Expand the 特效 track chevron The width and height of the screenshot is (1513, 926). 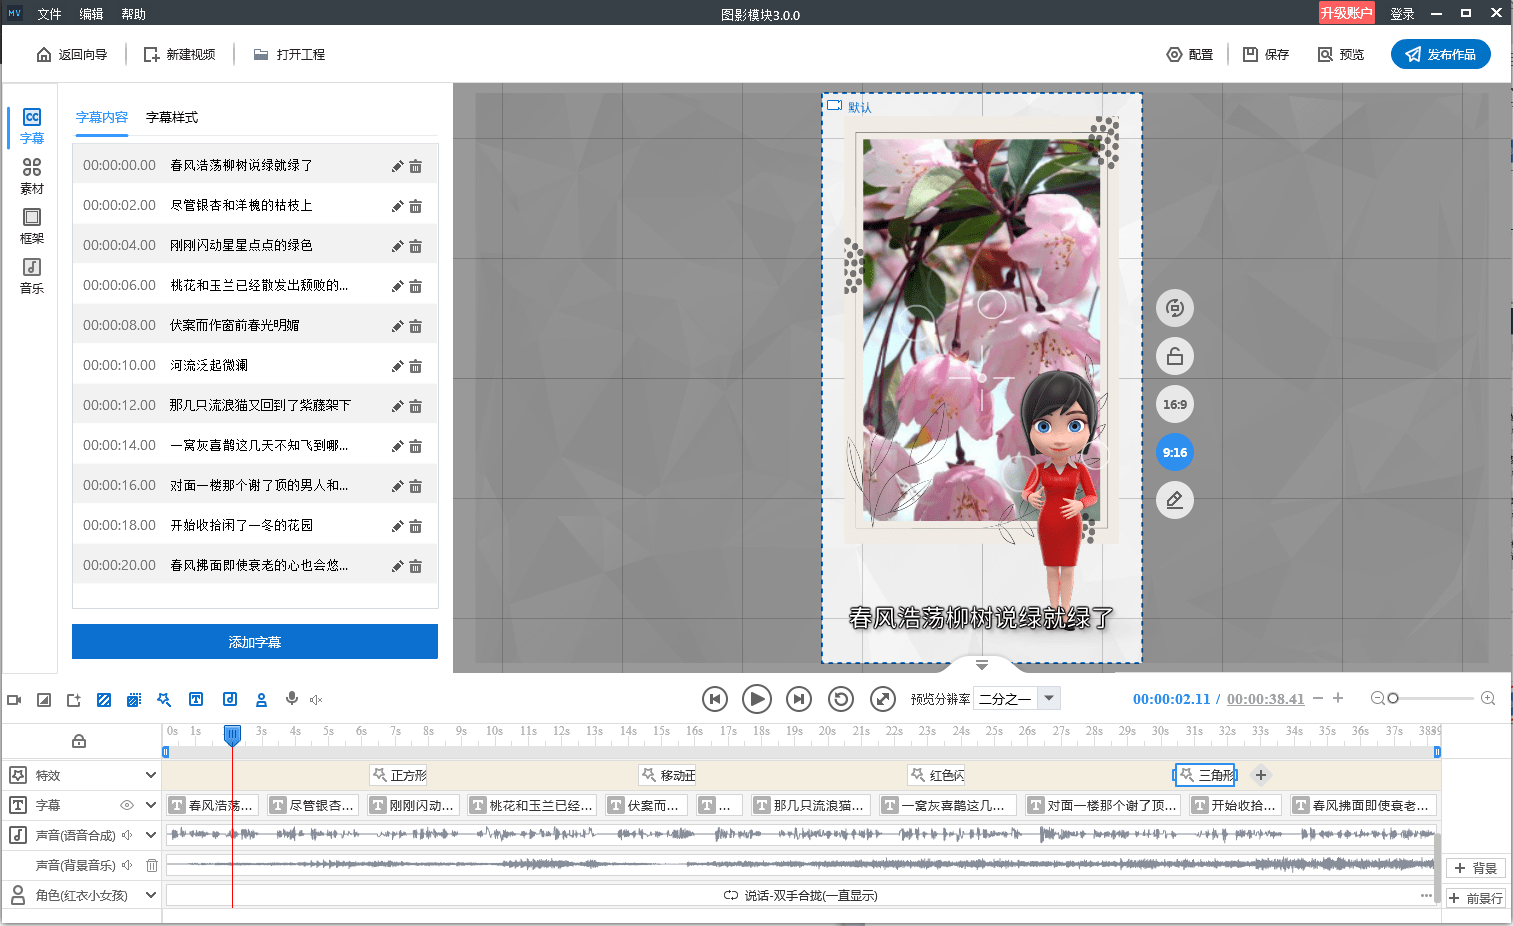[x=151, y=775]
